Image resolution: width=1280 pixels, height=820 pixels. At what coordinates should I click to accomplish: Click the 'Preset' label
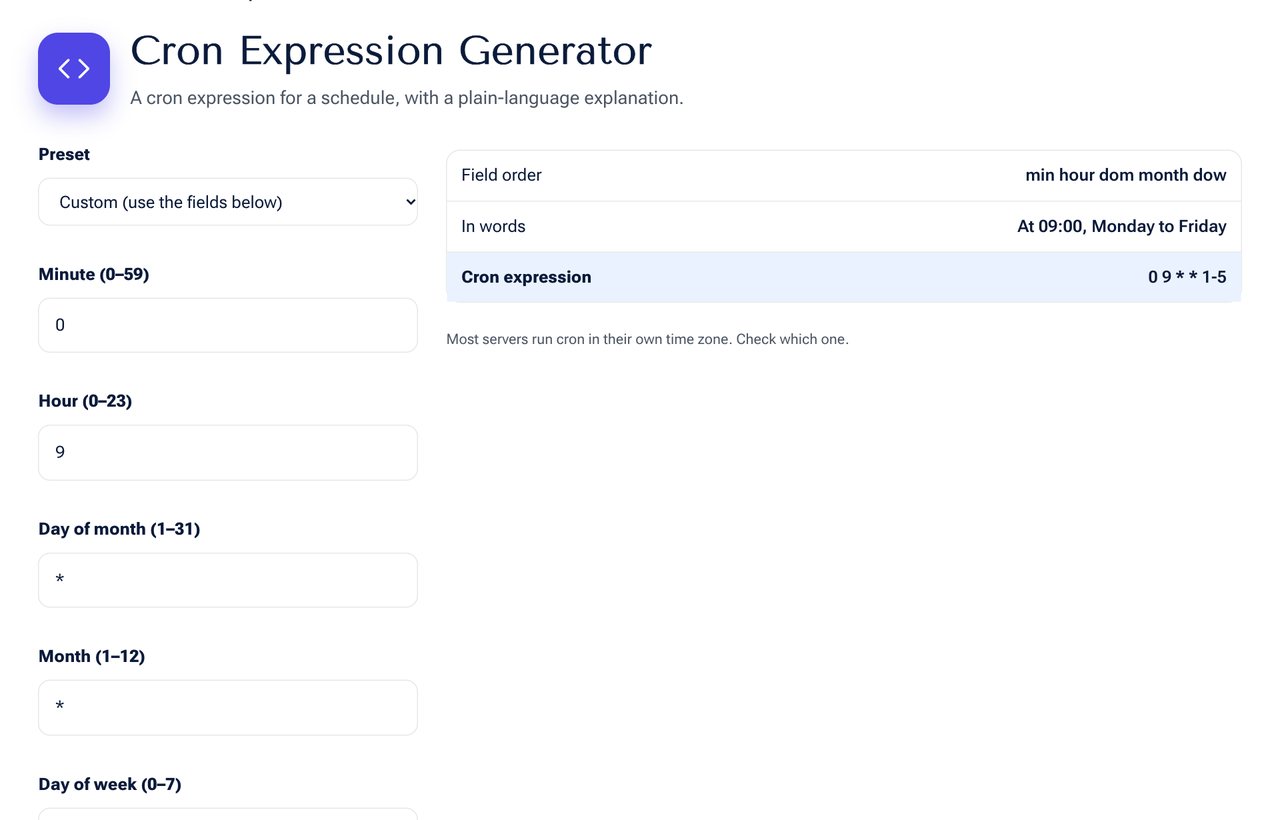coord(64,154)
